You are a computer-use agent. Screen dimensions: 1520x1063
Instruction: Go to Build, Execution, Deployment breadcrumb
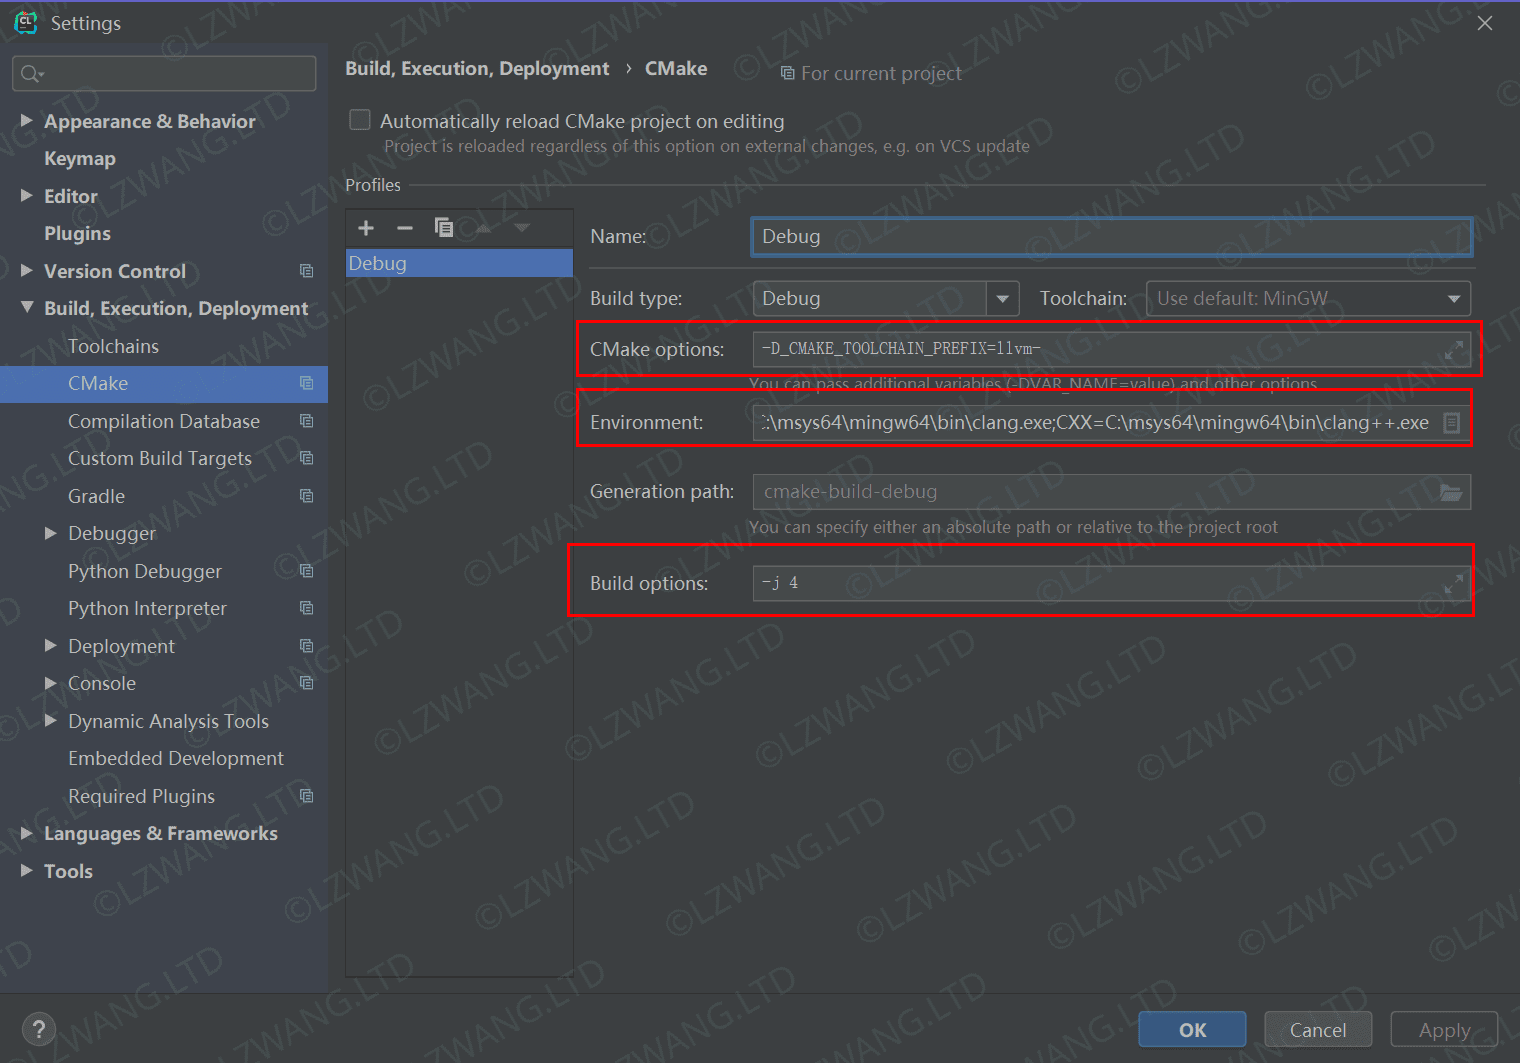(477, 69)
